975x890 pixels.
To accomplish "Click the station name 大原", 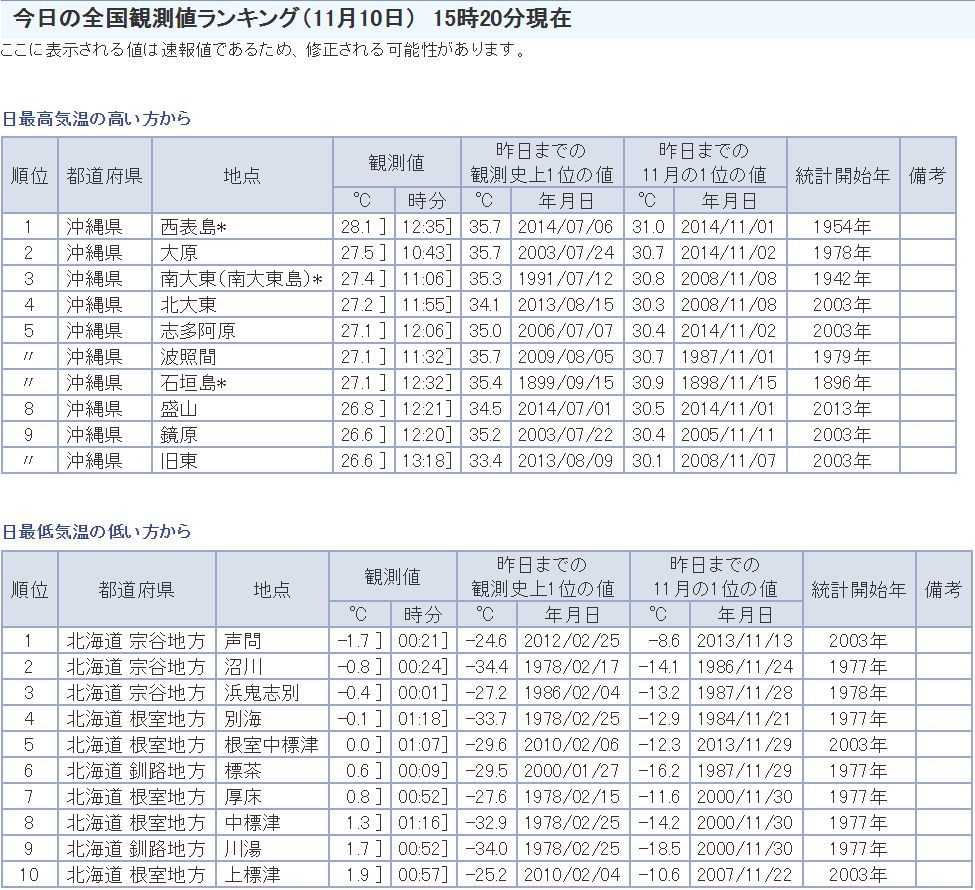I will [x=178, y=253].
